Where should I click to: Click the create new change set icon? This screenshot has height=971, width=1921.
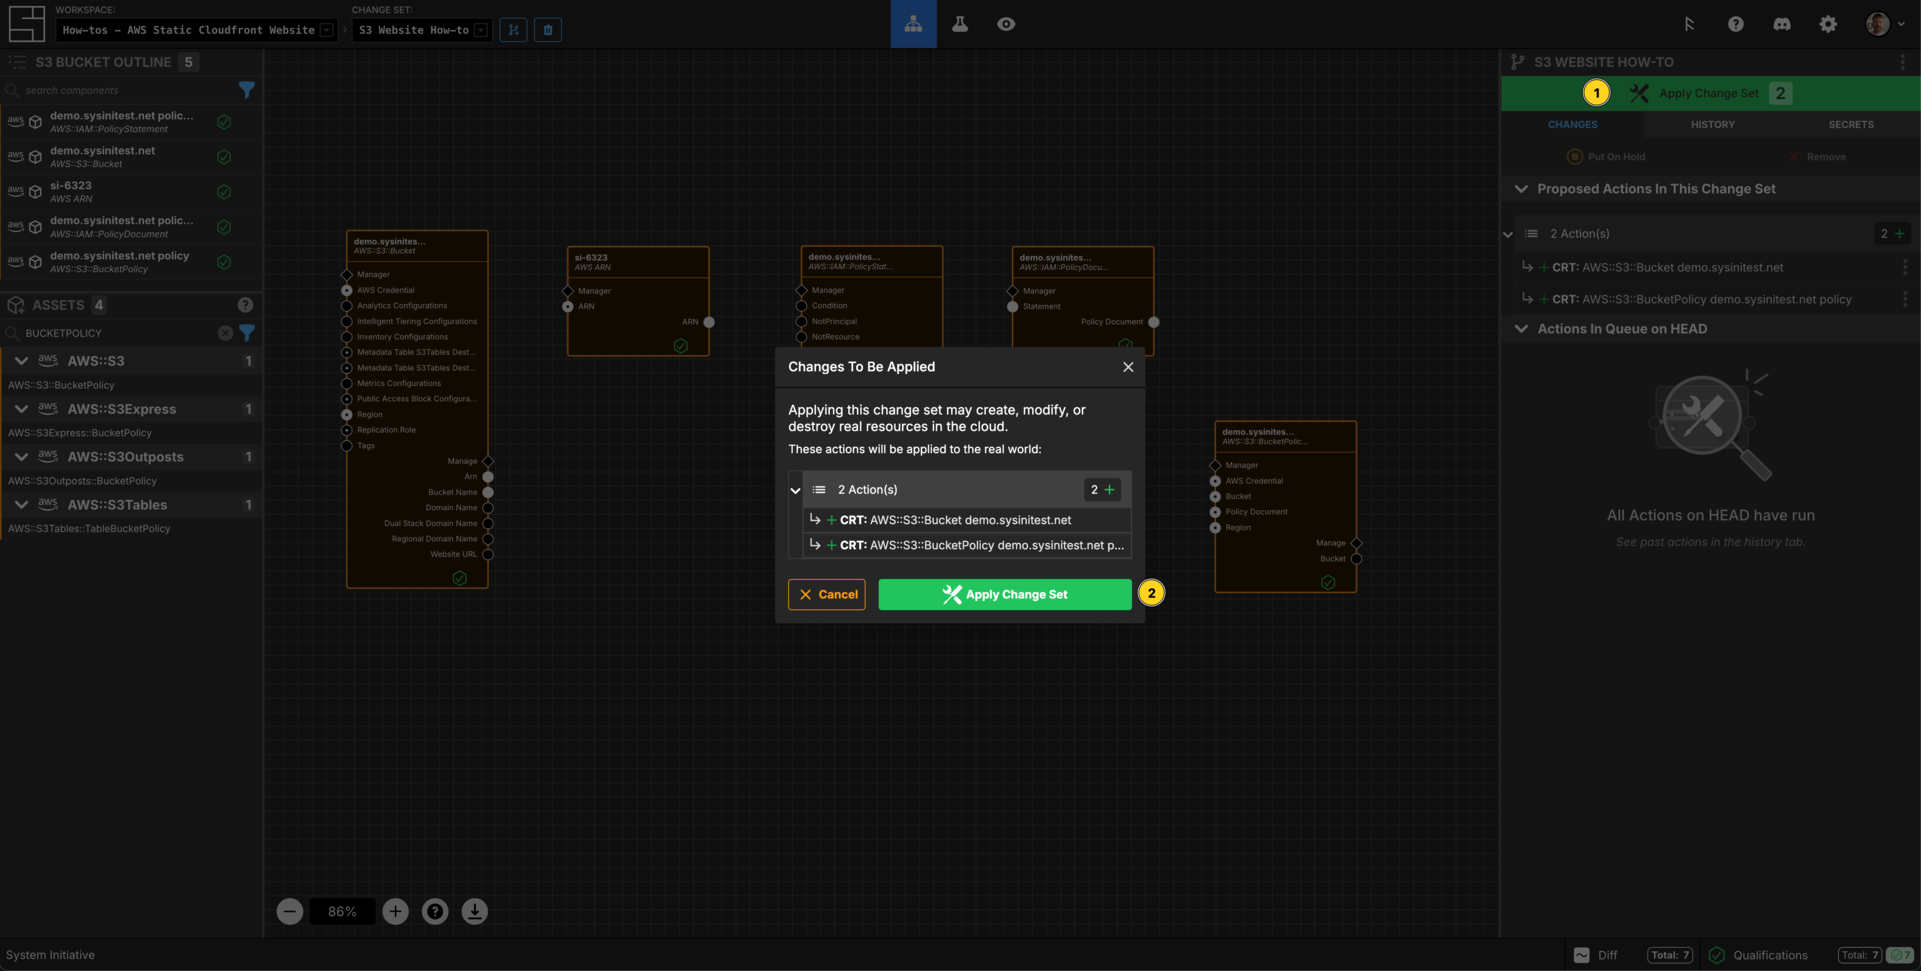pos(514,30)
